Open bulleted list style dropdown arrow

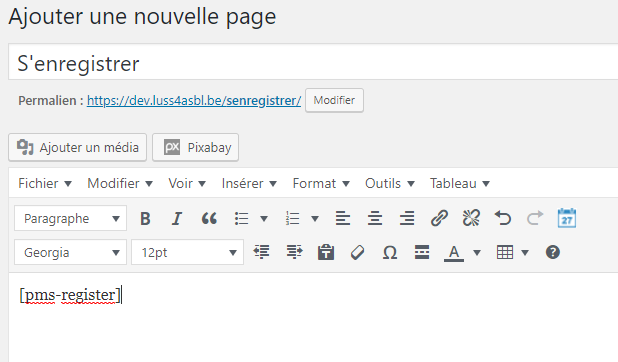click(x=264, y=218)
